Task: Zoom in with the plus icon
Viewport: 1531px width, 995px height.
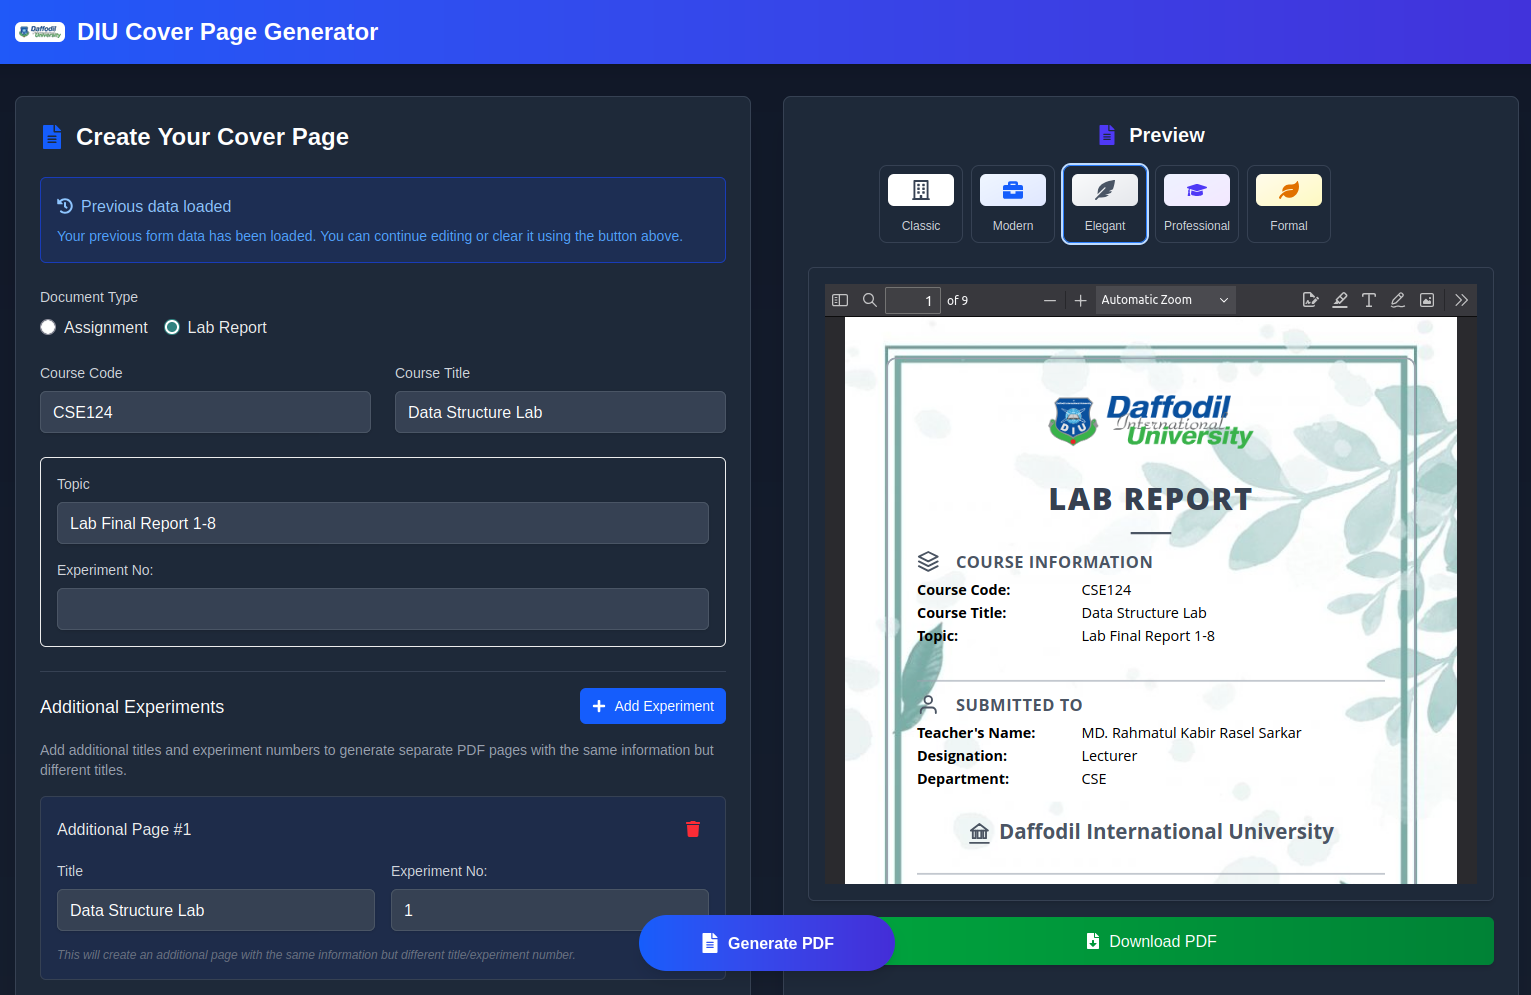Action: point(1080,300)
